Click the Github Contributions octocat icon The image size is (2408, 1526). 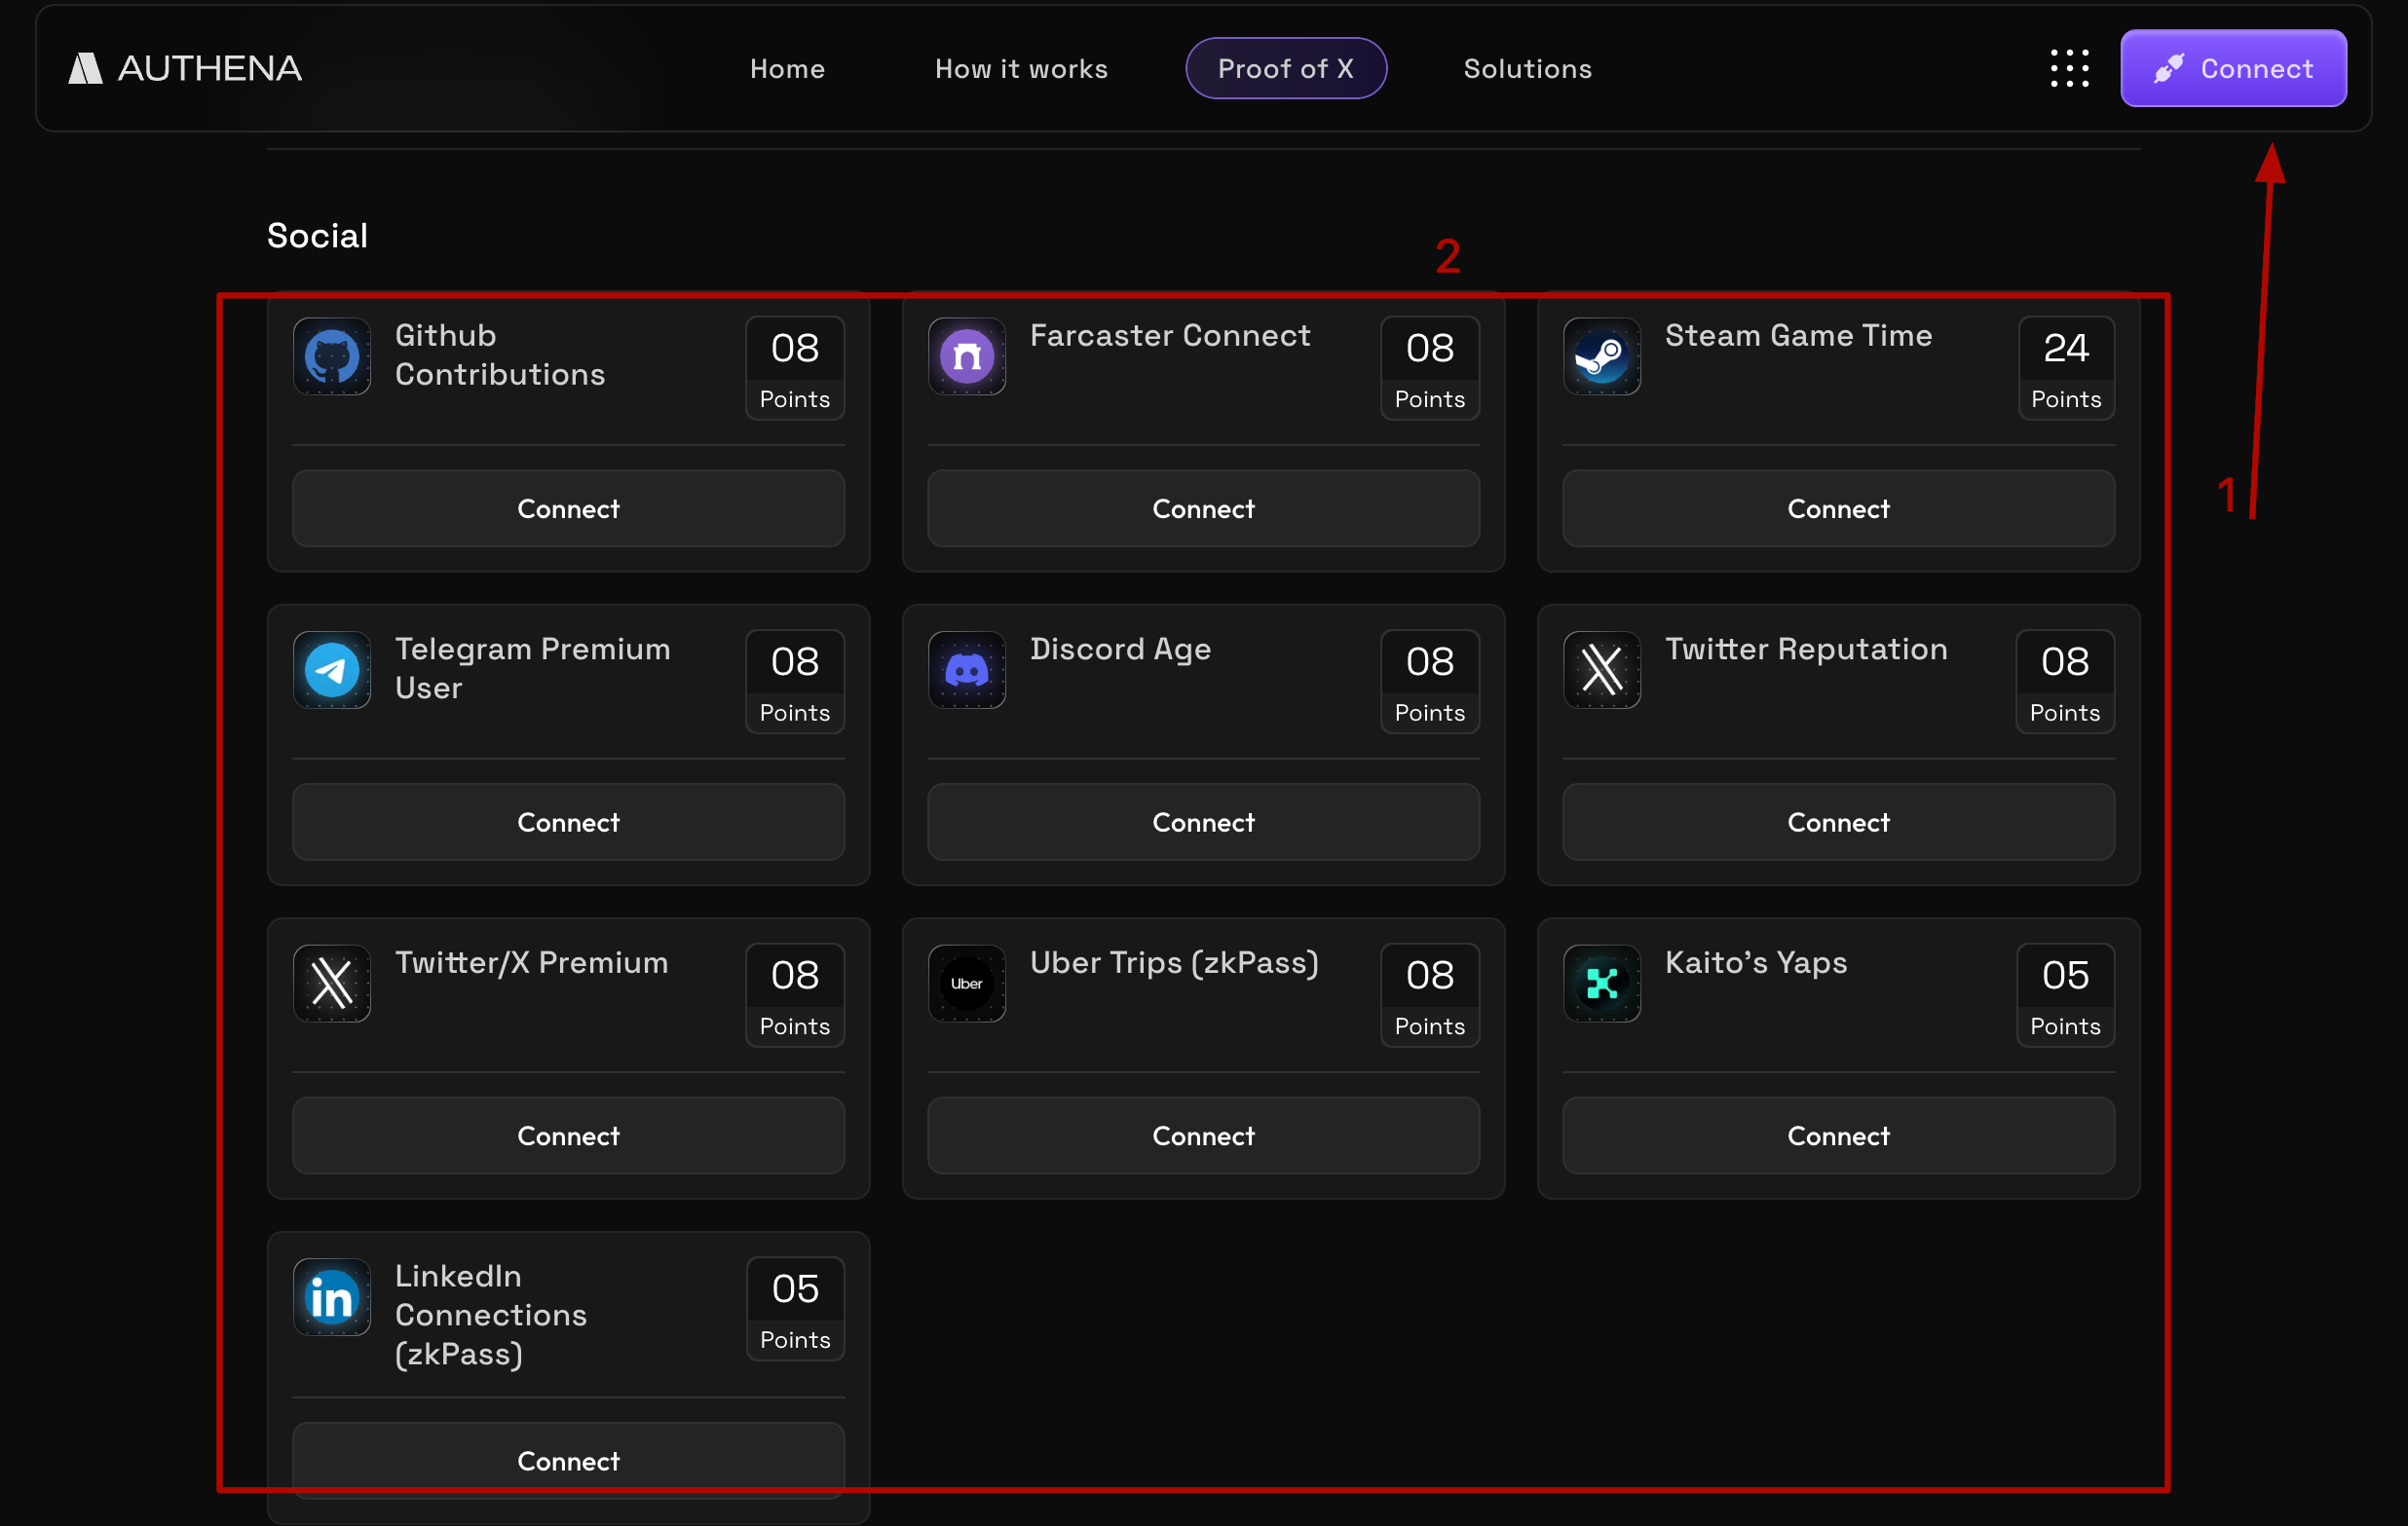click(x=332, y=357)
